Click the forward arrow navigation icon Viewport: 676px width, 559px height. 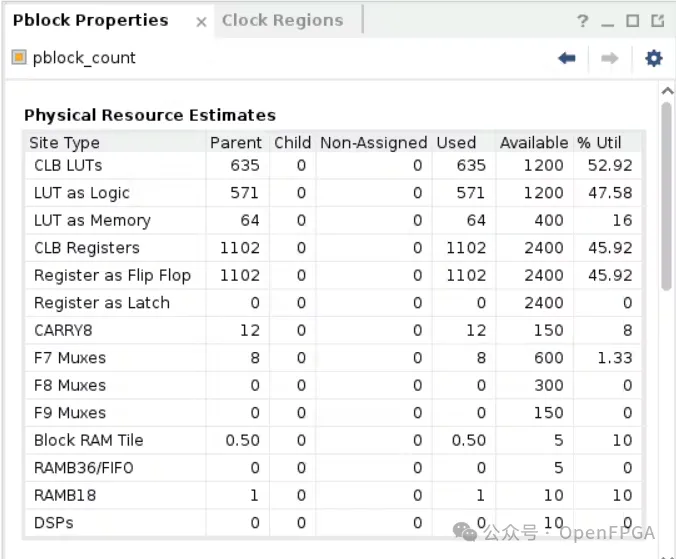point(609,59)
